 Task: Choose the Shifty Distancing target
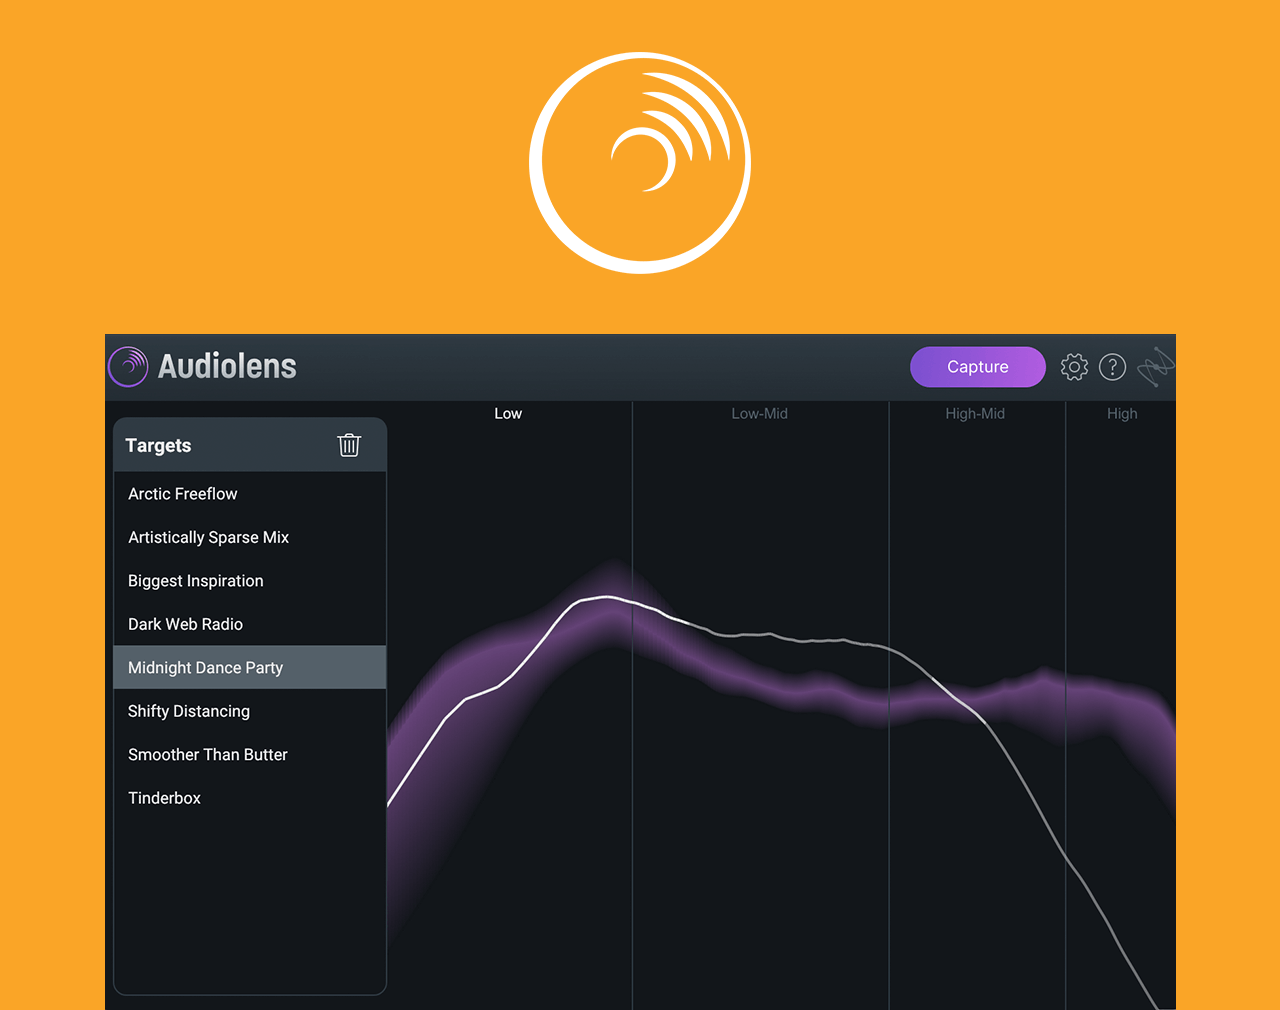(250, 711)
